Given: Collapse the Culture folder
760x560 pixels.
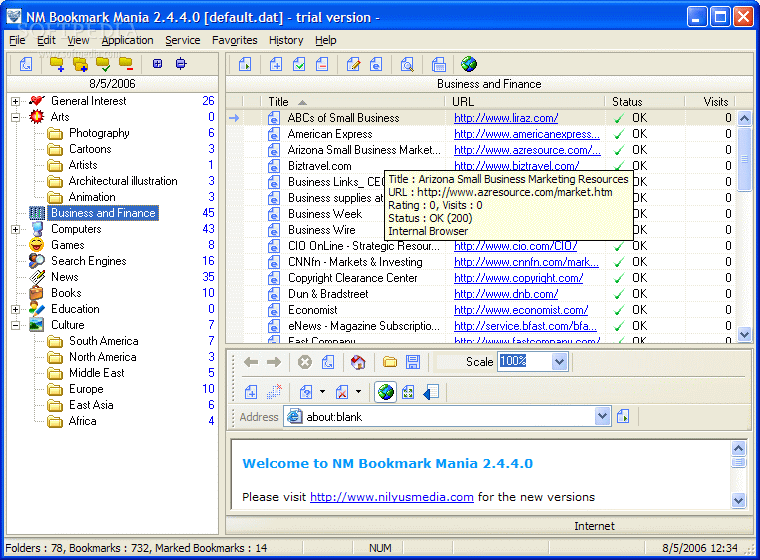Looking at the screenshot, I should click(16, 325).
